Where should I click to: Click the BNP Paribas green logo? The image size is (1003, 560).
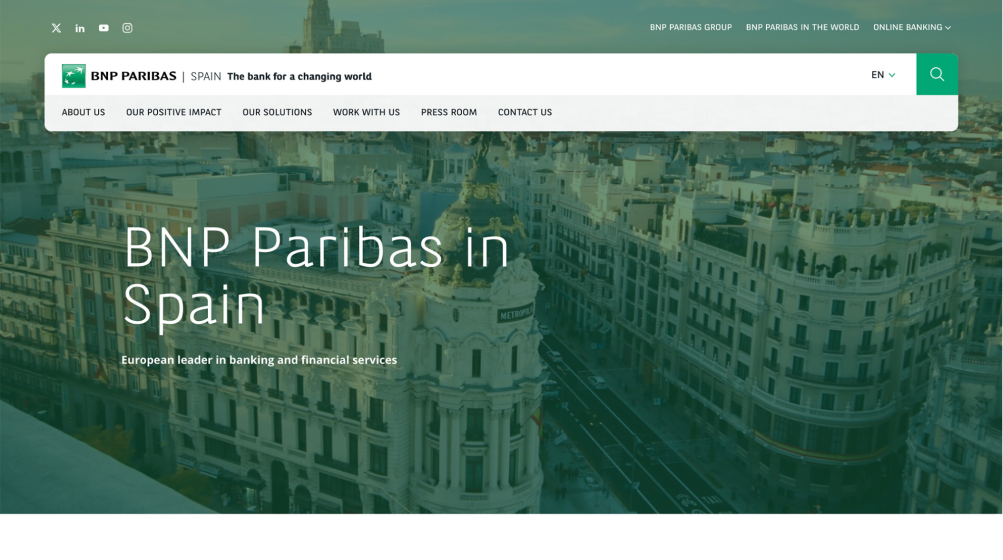point(74,76)
